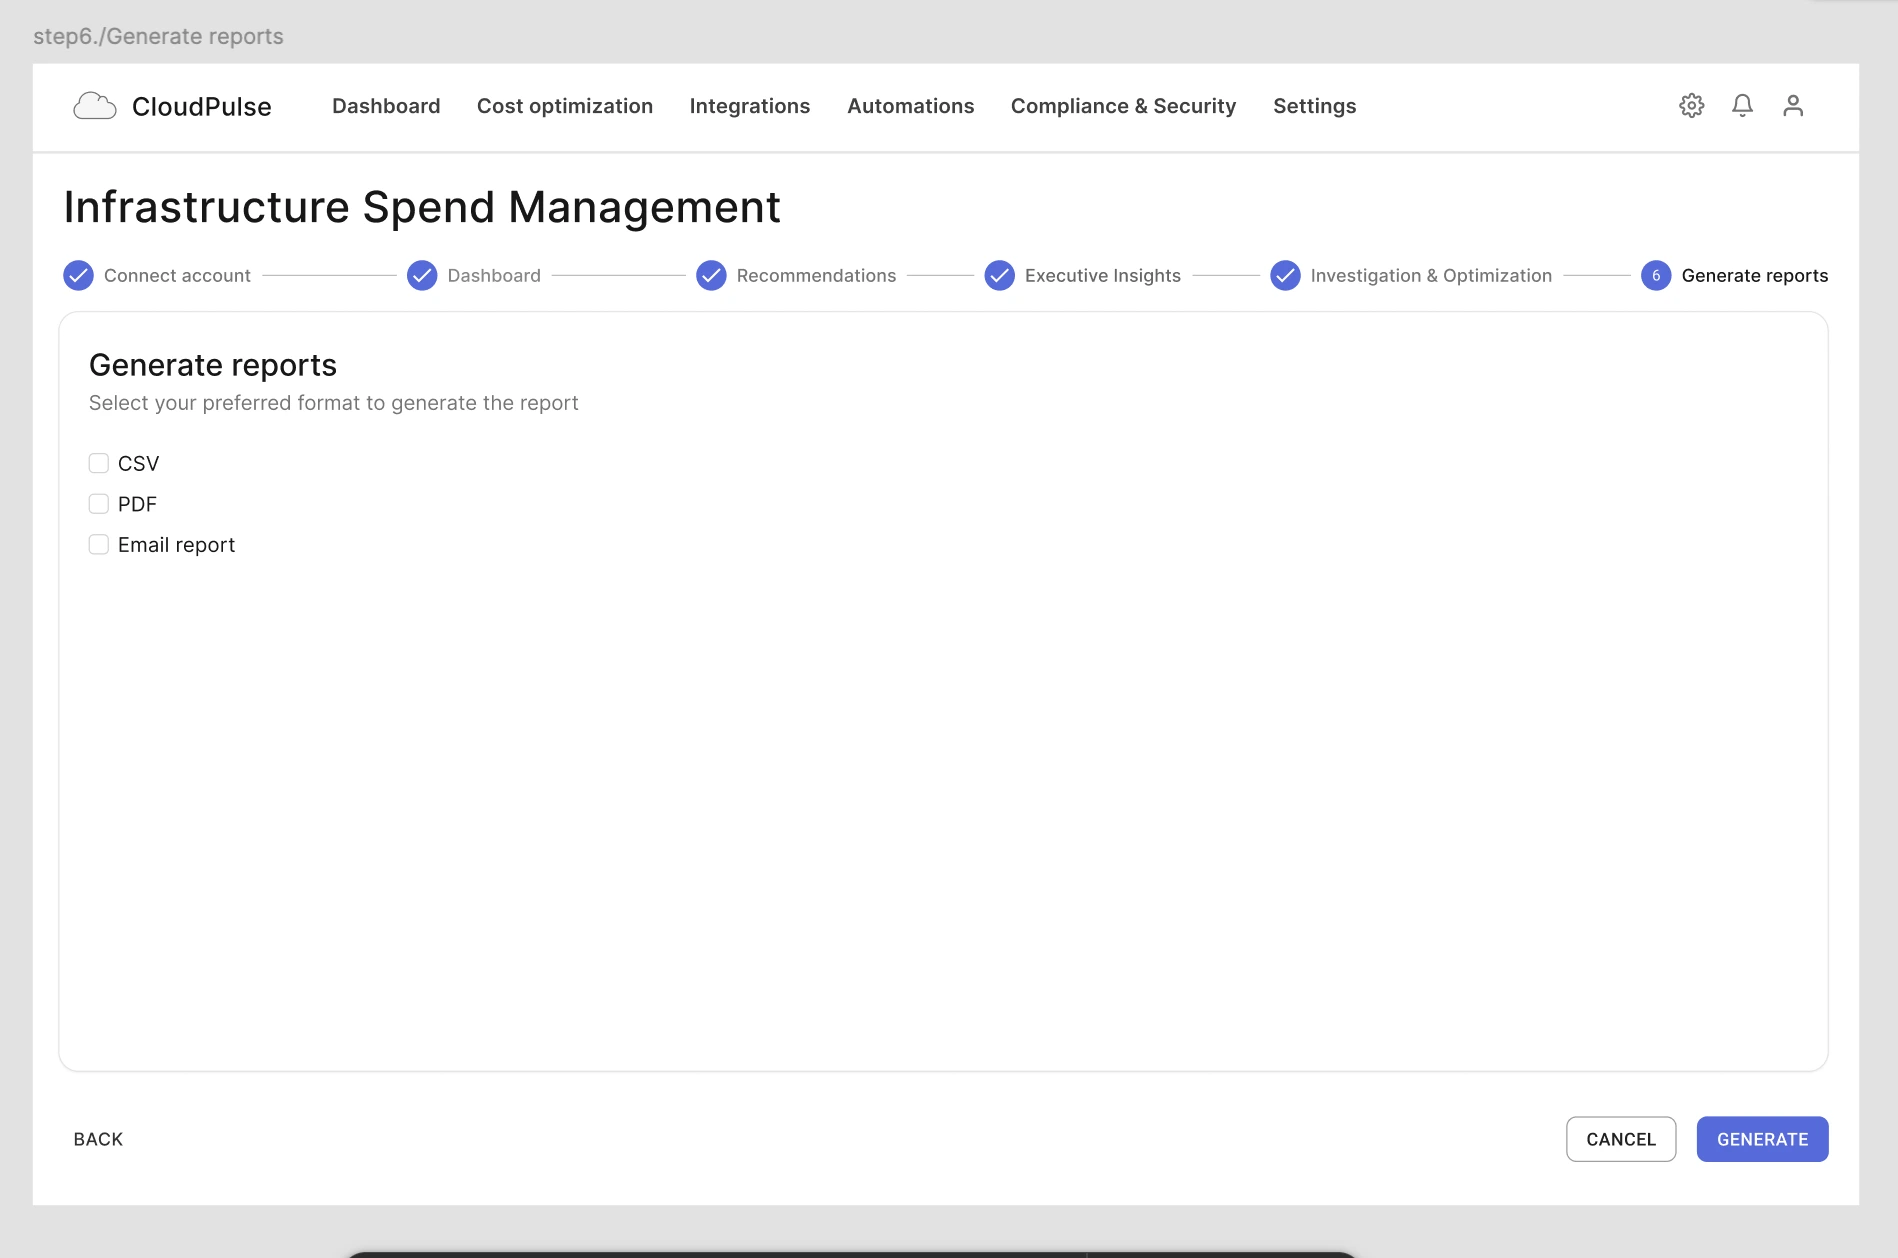This screenshot has height=1258, width=1898.
Task: Open the settings gear icon in header
Action: click(x=1691, y=106)
